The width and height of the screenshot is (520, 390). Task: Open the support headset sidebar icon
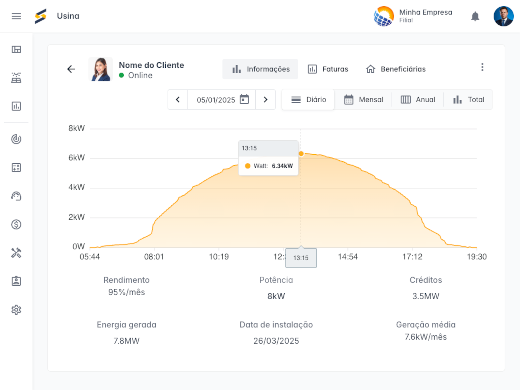(x=16, y=196)
